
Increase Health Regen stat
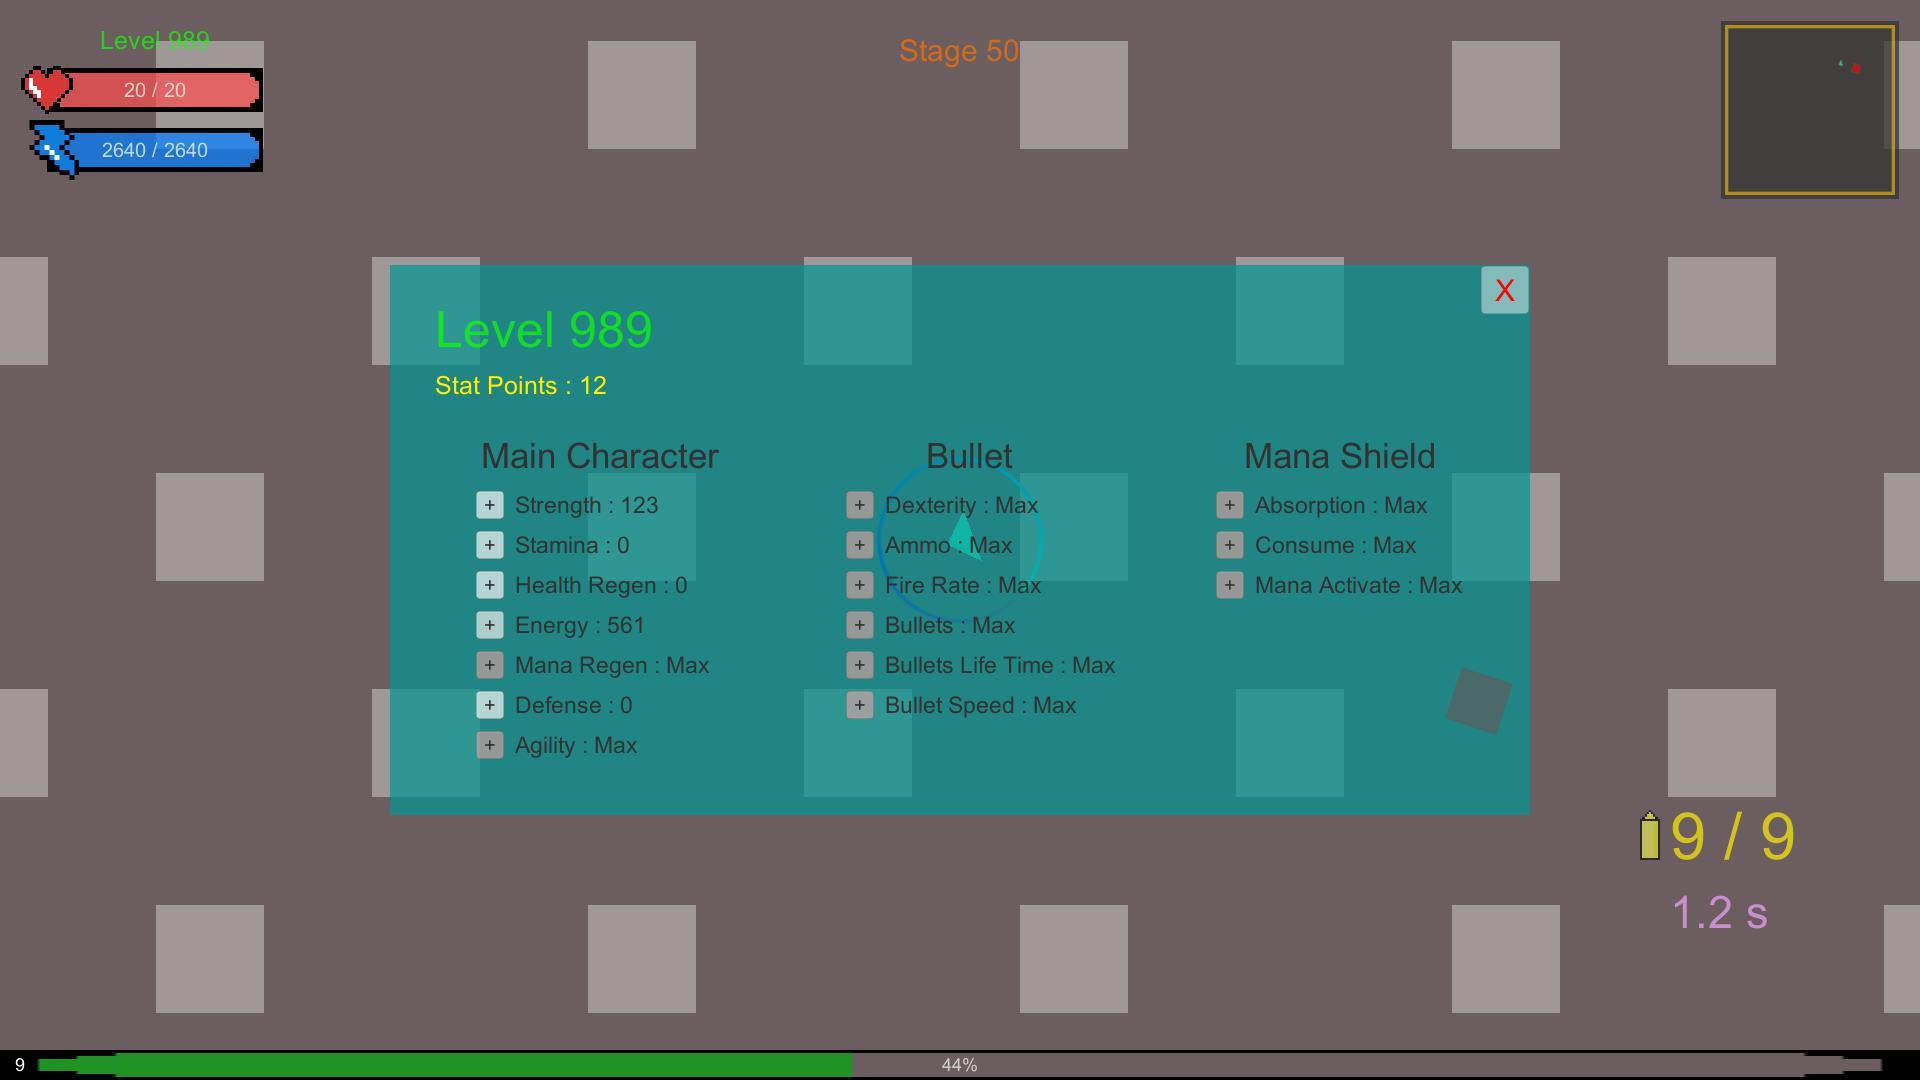click(490, 585)
